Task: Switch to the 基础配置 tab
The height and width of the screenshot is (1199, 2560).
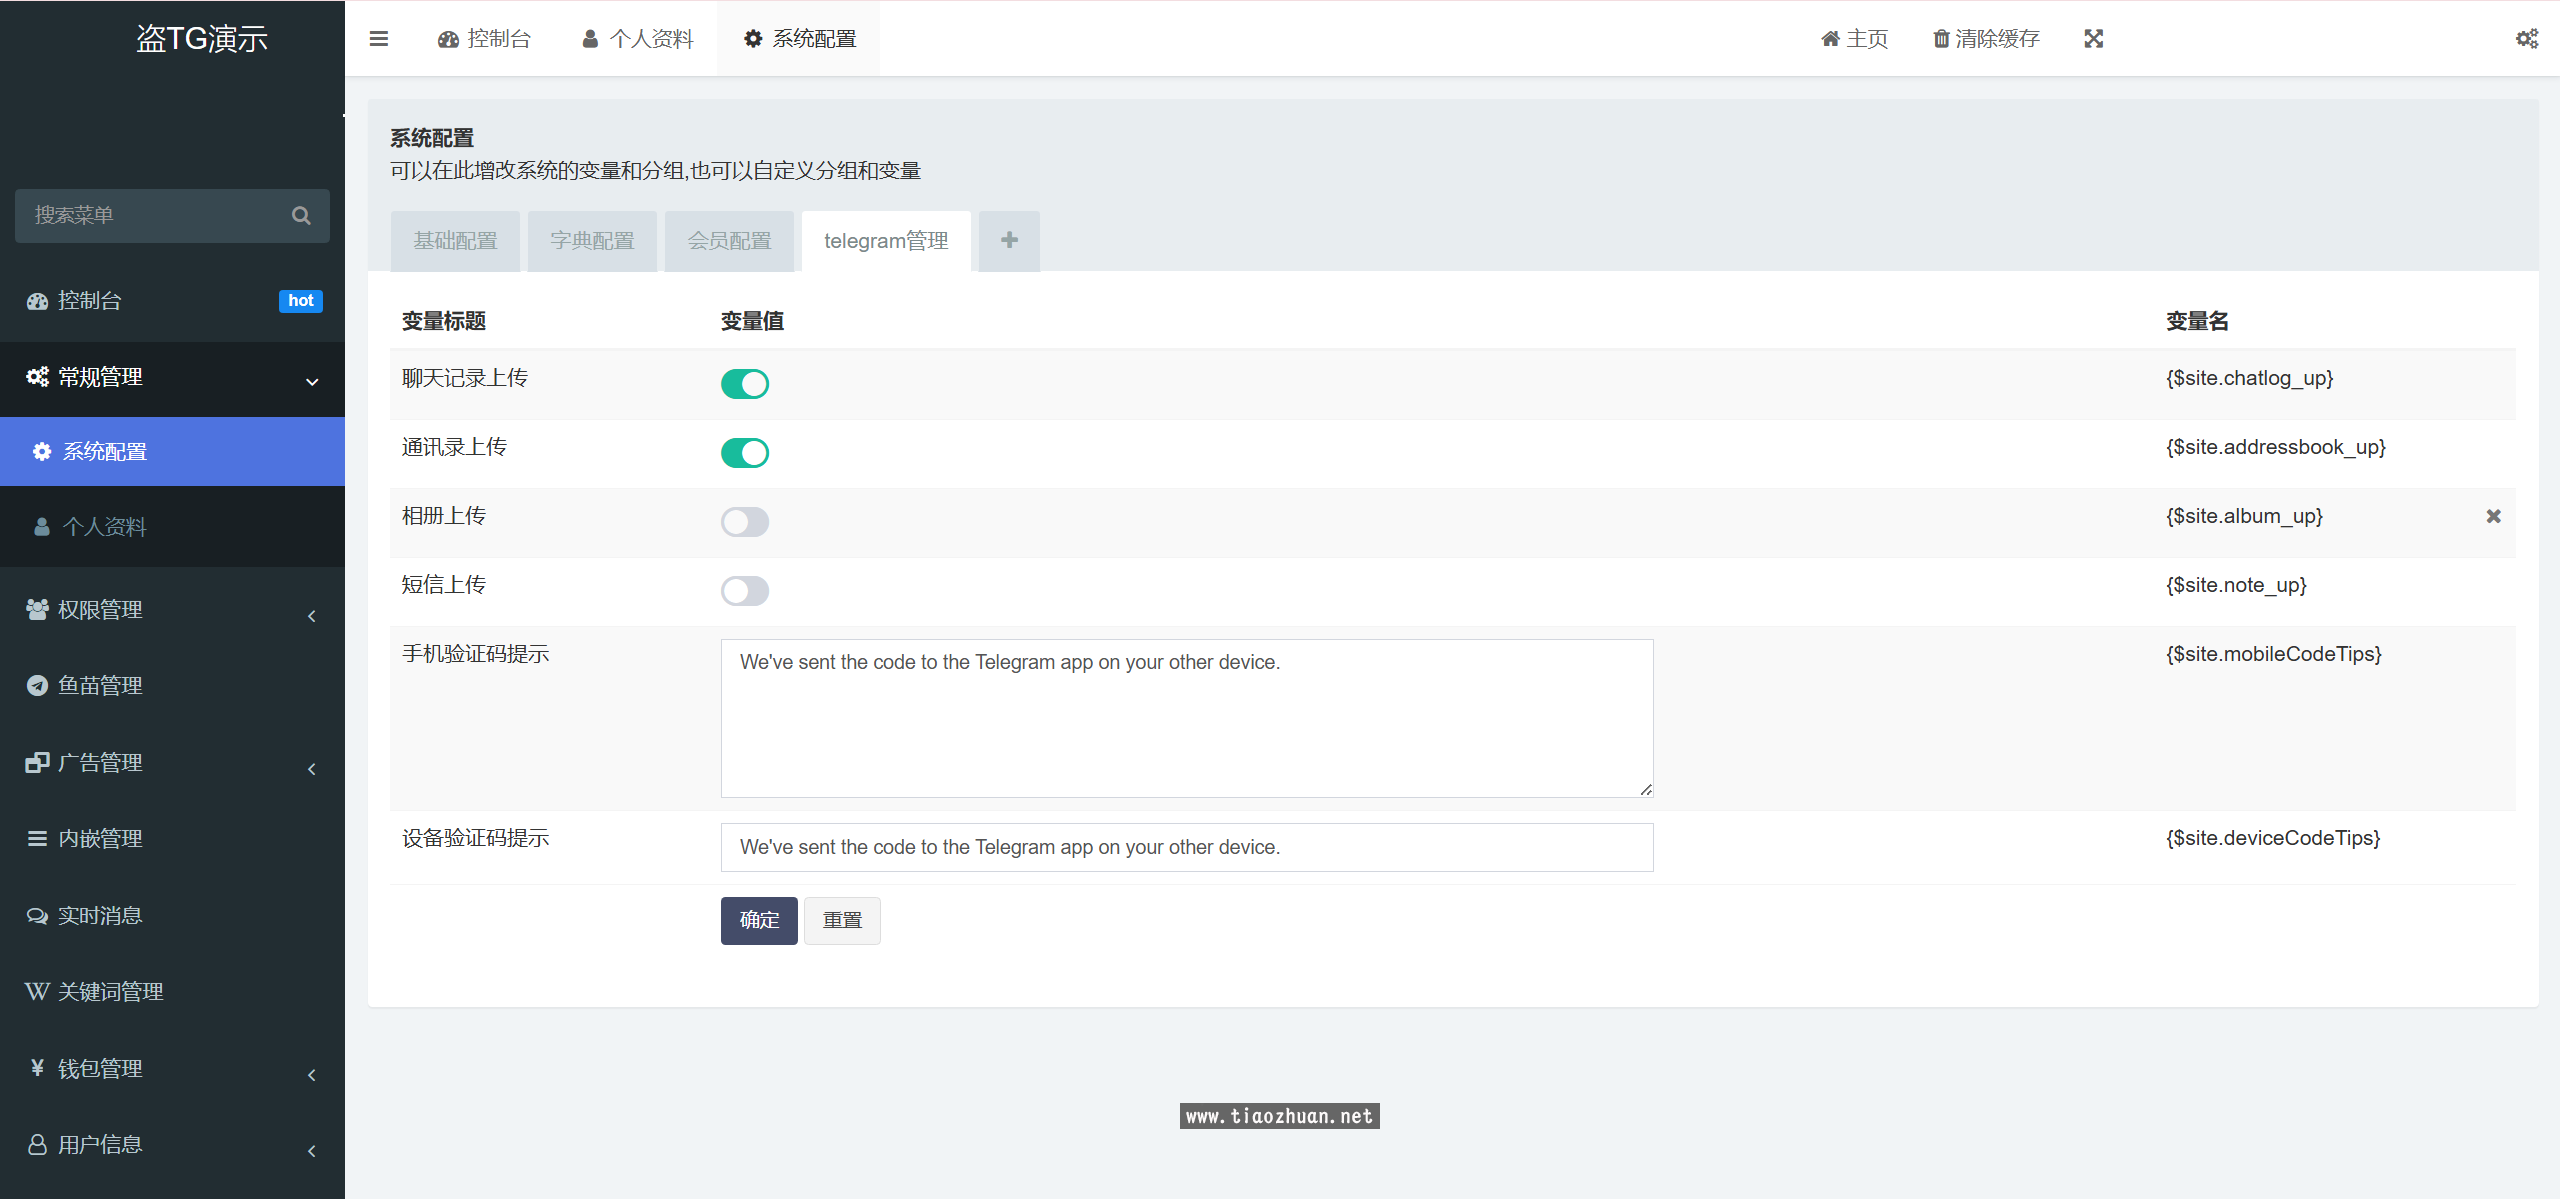Action: (455, 240)
